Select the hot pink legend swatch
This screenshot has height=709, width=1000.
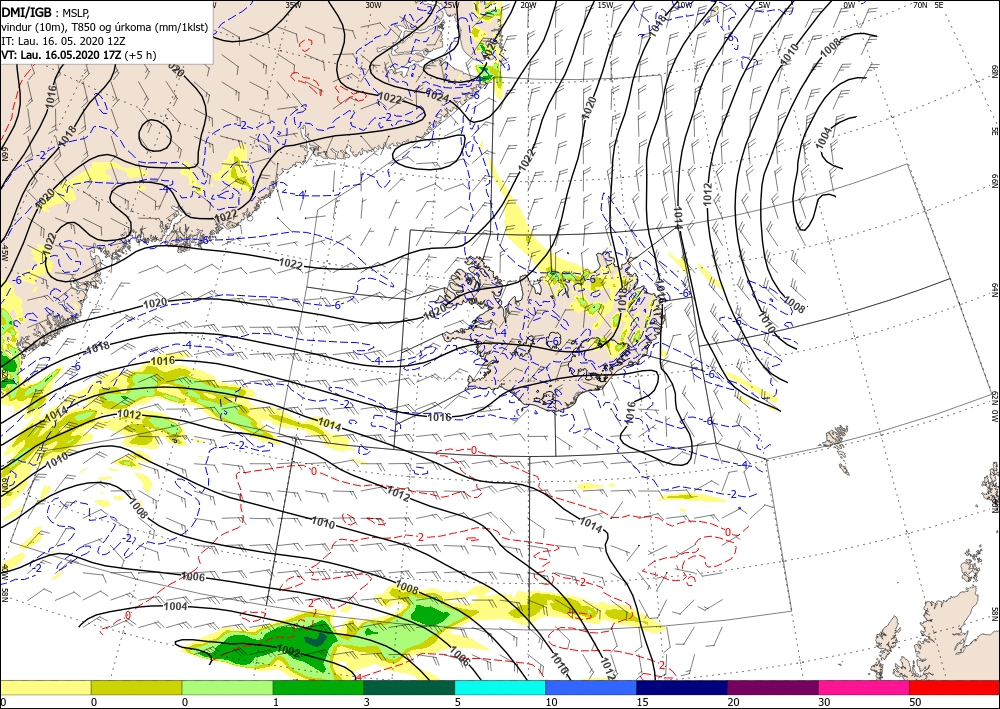point(864,687)
